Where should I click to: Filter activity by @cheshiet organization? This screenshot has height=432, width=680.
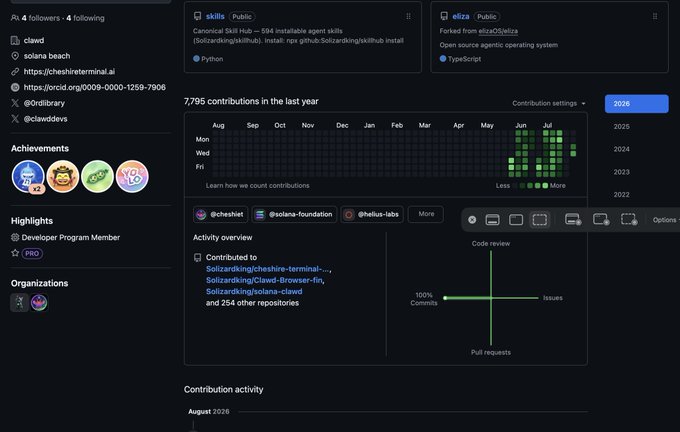[x=220, y=214]
